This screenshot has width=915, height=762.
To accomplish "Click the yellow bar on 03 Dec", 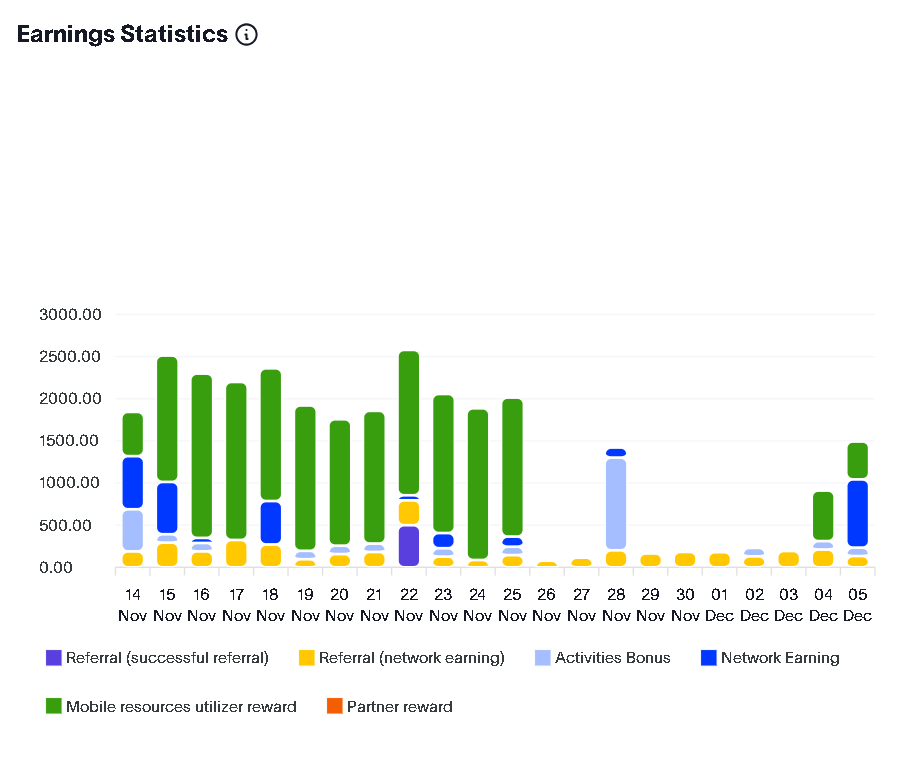I will [789, 559].
